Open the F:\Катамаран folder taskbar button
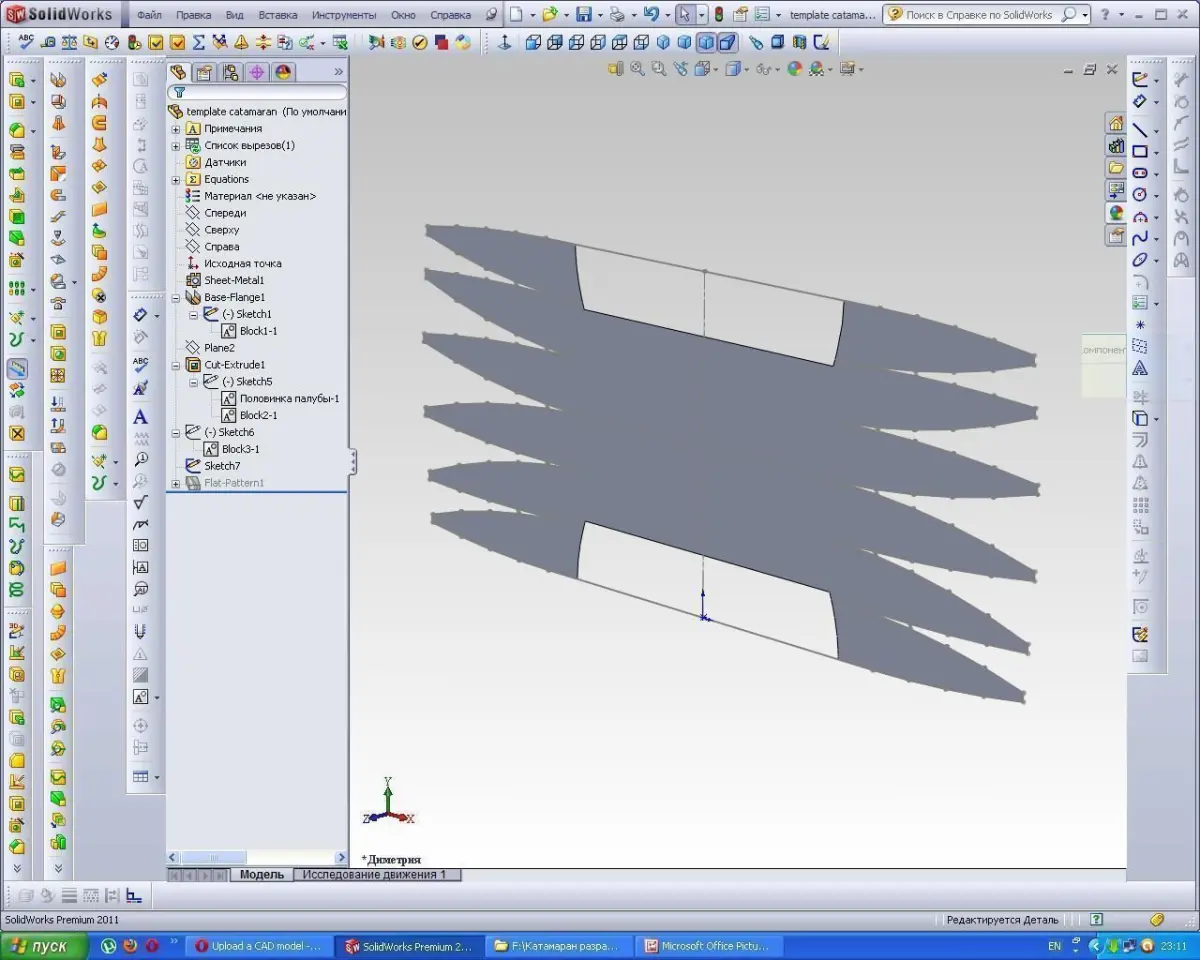 pos(560,946)
